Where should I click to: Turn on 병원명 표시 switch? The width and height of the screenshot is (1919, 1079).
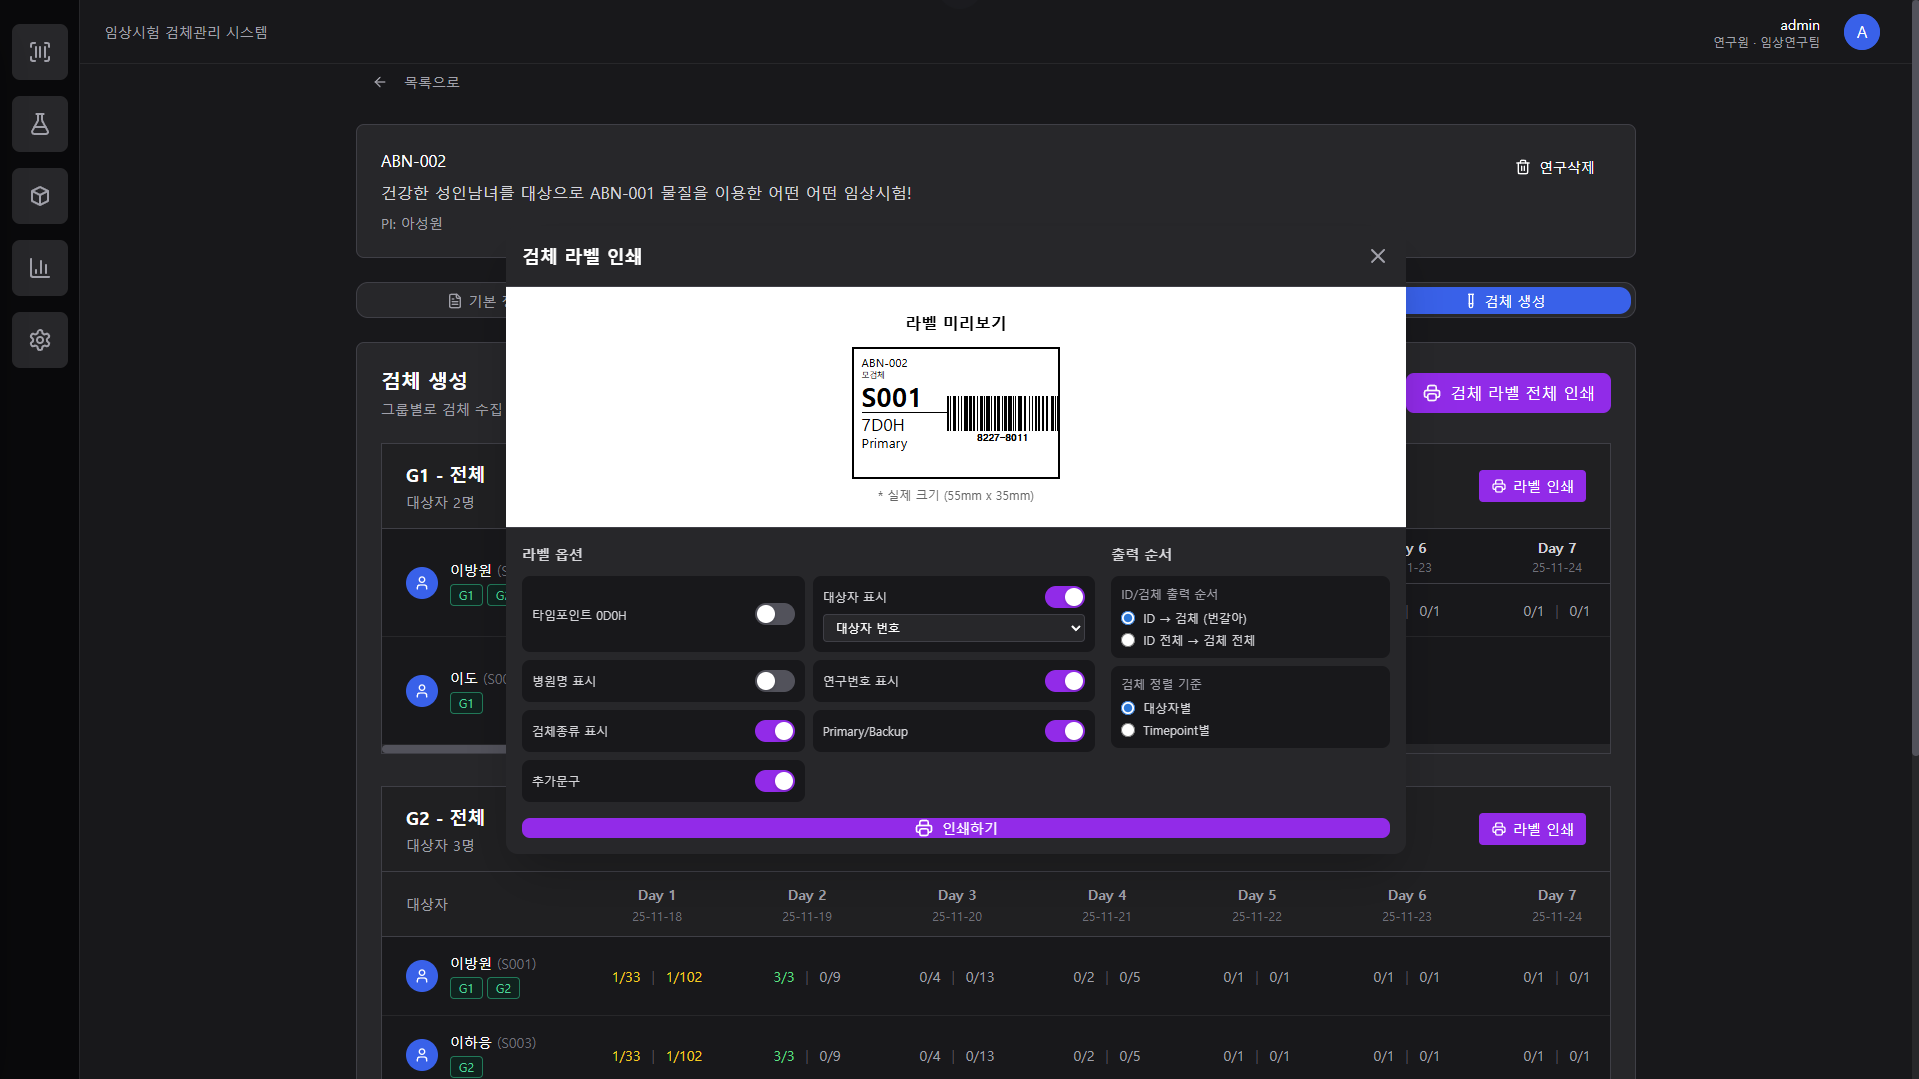coord(774,681)
